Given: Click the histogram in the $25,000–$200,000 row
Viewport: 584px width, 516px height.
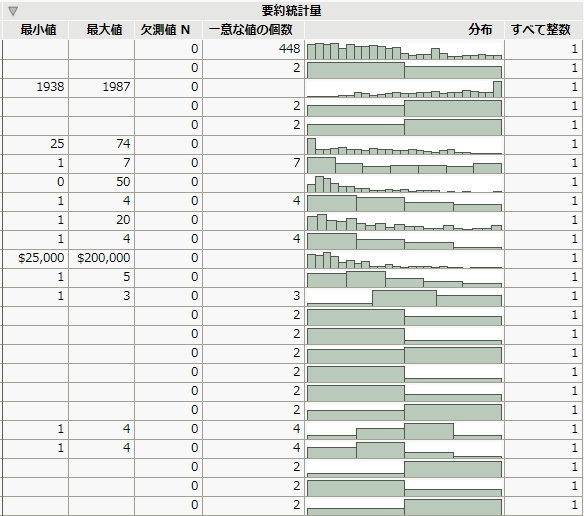Looking at the screenshot, I should click(x=404, y=260).
